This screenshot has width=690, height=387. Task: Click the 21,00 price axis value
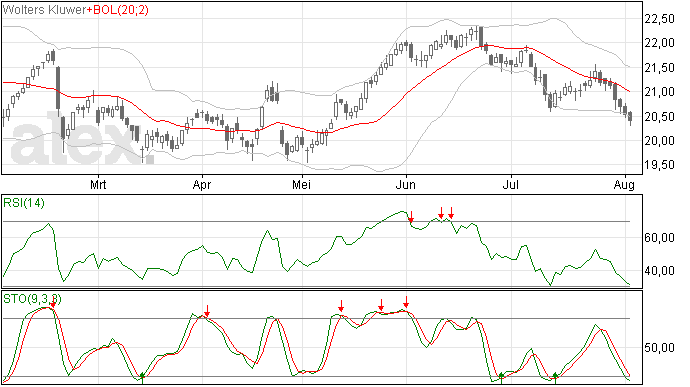[660, 92]
